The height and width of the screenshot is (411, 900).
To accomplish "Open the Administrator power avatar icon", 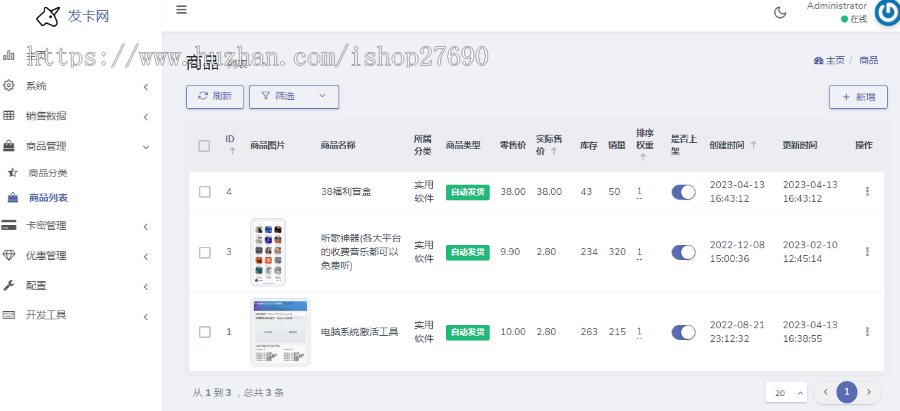I will [x=887, y=13].
